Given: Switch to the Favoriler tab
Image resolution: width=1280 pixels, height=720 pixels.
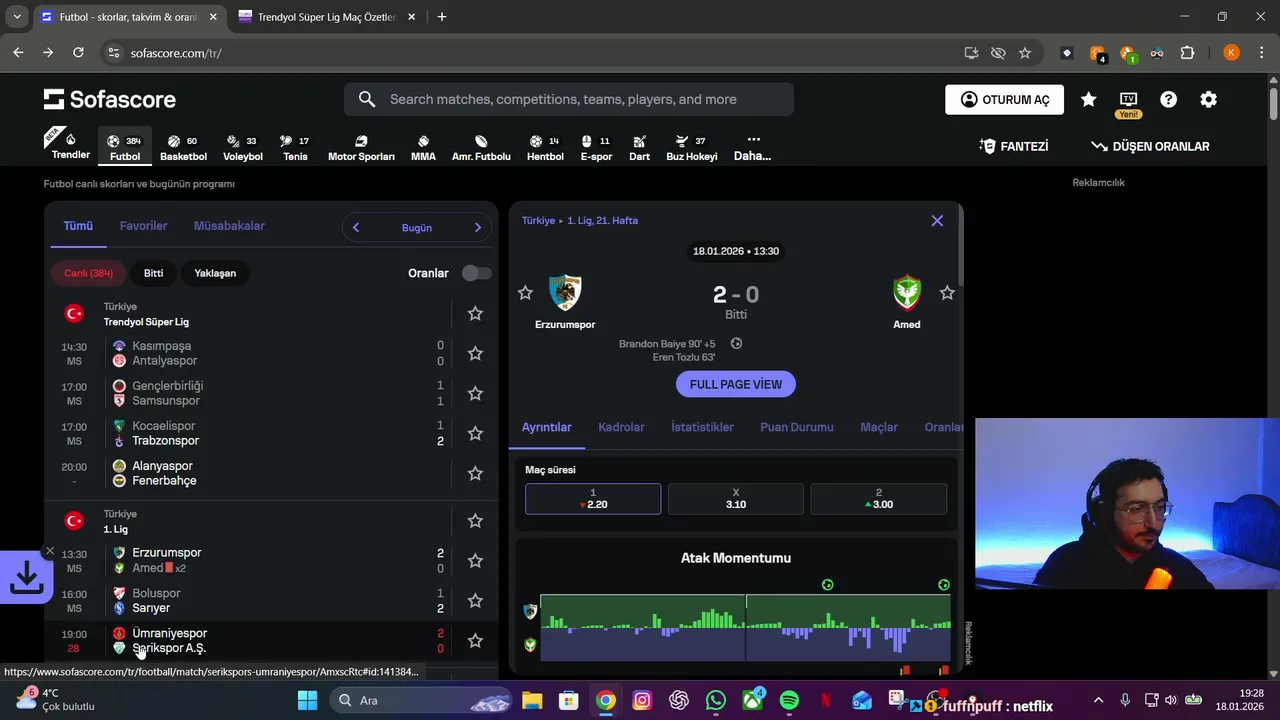Looking at the screenshot, I should (x=143, y=226).
